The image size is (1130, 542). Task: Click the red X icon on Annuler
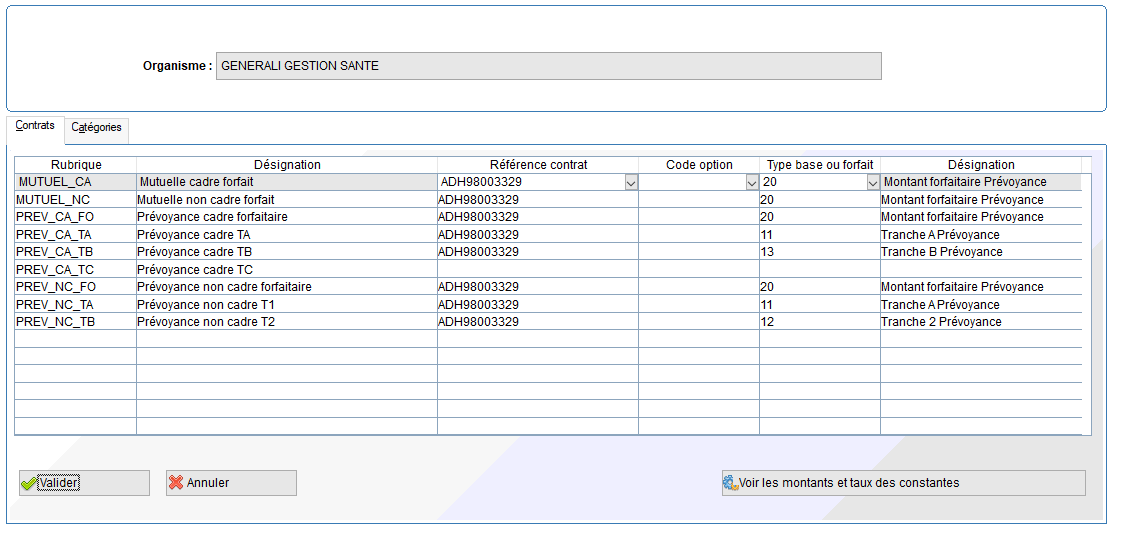point(176,483)
